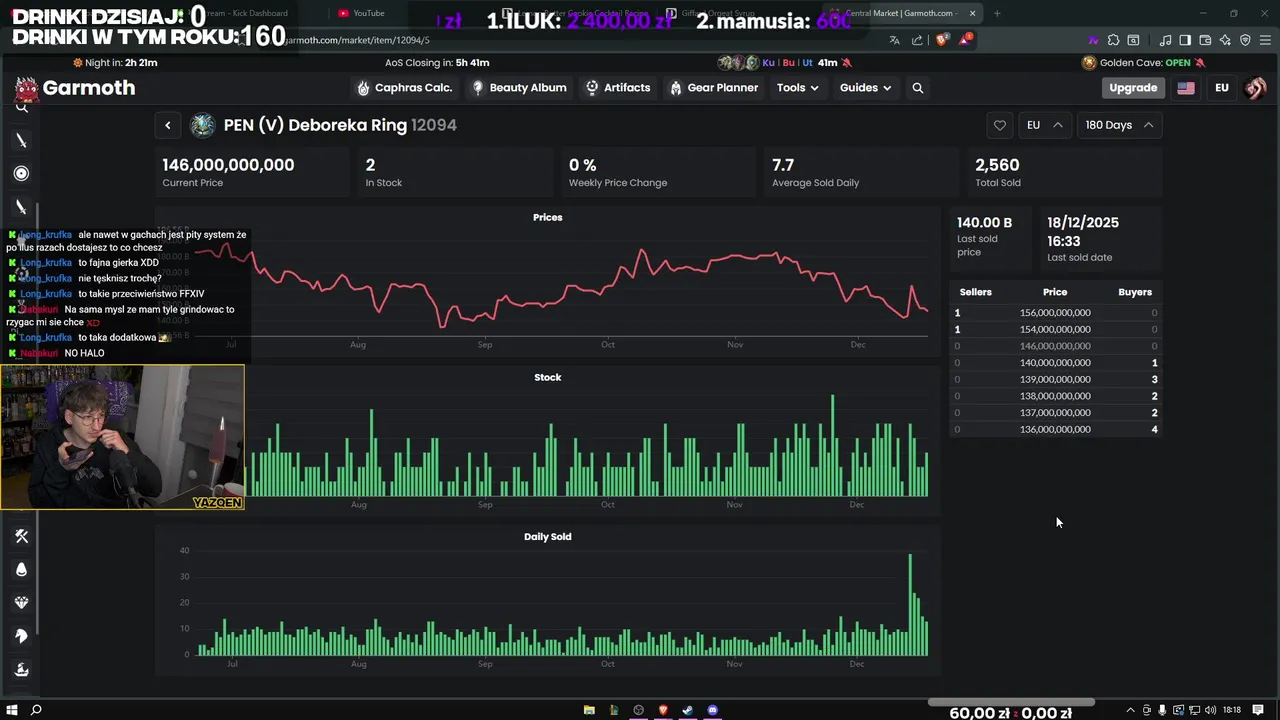The image size is (1280, 720).
Task: Click the Total Sold 2,560 value
Action: [x=997, y=165]
